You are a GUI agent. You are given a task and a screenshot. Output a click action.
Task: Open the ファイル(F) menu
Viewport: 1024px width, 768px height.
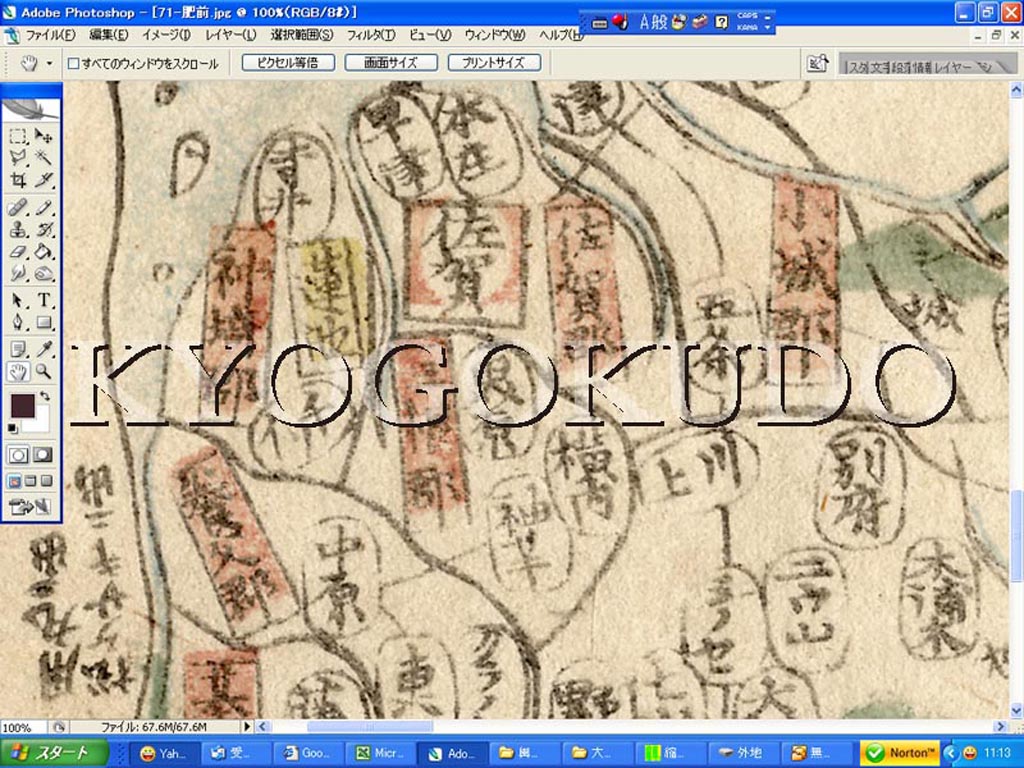[x=50, y=35]
